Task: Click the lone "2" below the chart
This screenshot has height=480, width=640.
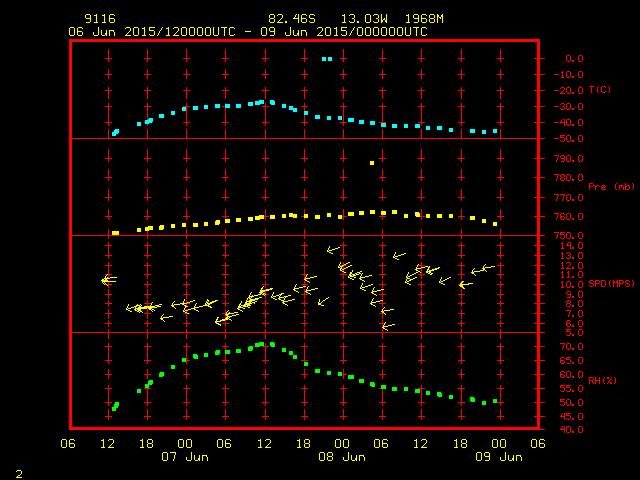Action: click(19, 474)
